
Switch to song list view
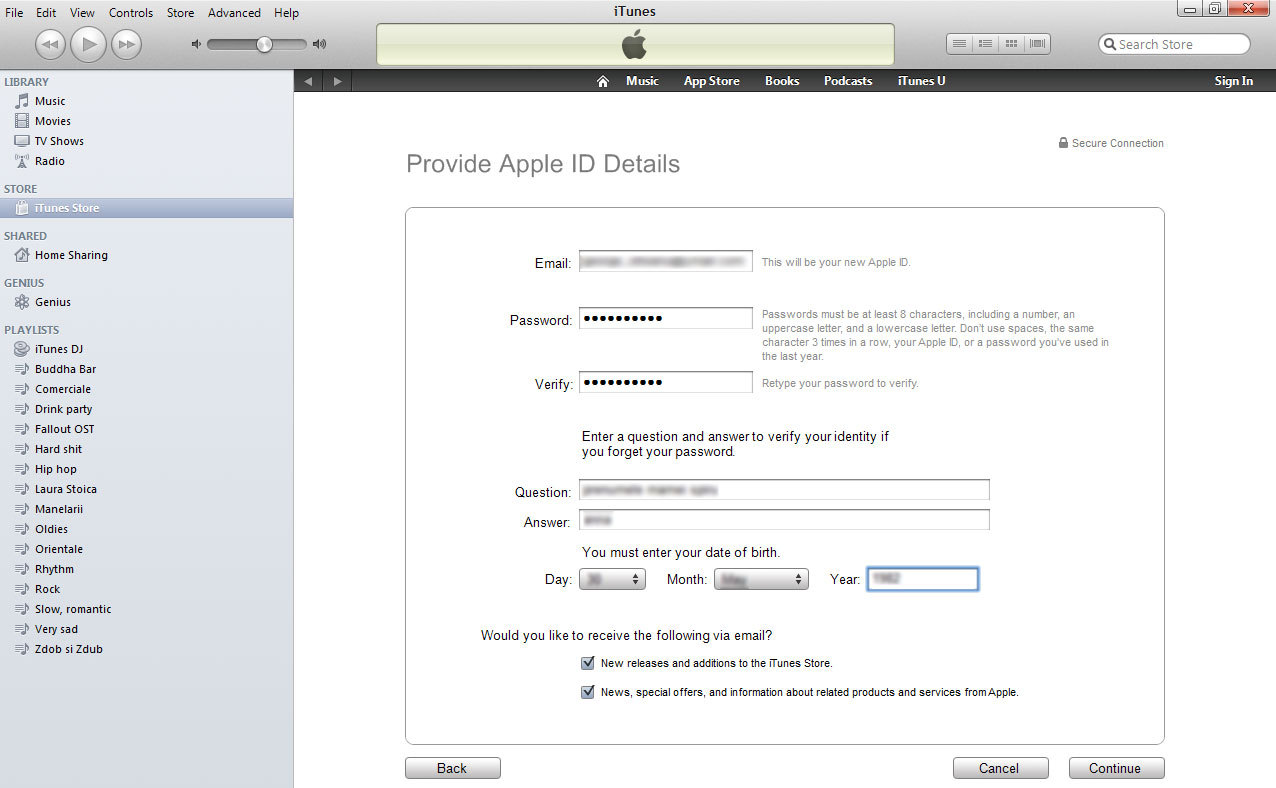[960, 44]
